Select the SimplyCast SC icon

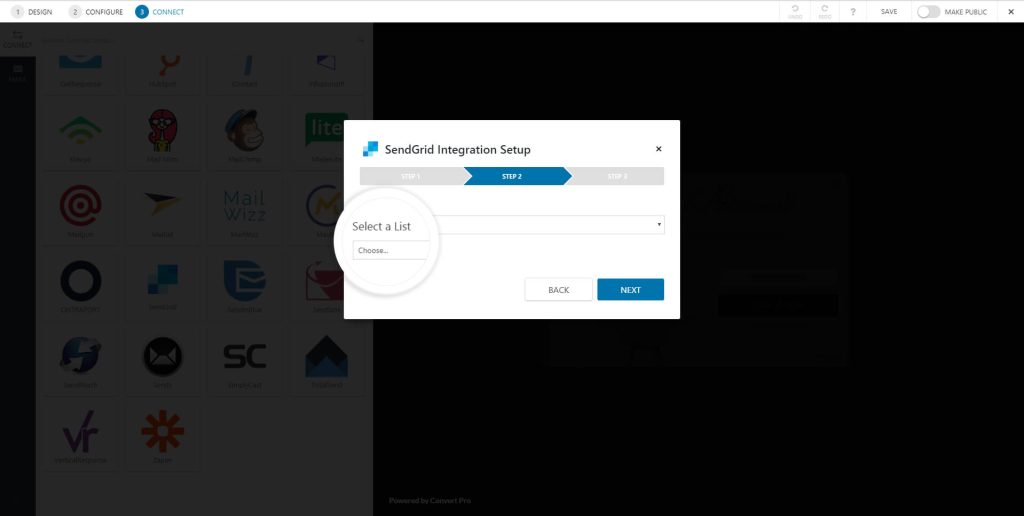click(244, 356)
